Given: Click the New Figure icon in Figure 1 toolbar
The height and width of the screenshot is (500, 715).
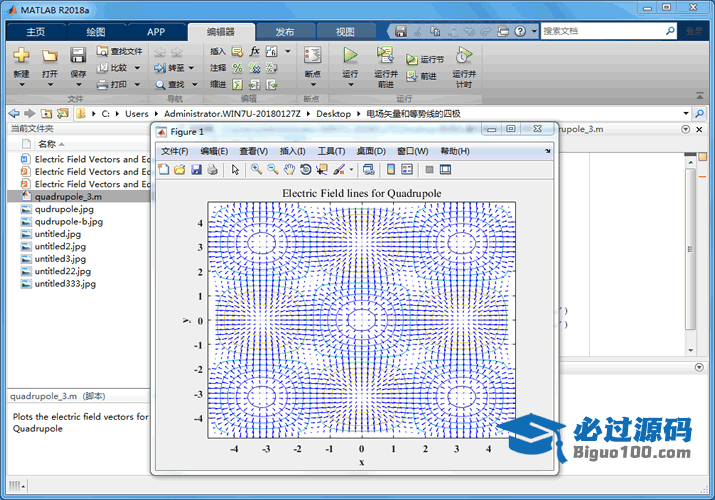Looking at the screenshot, I should [x=163, y=170].
